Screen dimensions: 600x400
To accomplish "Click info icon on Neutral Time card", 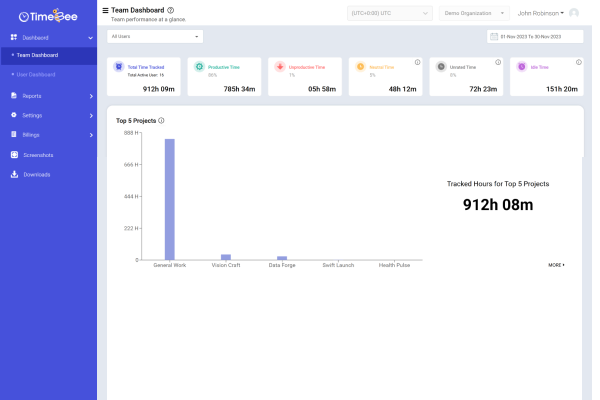I will coord(417,62).
